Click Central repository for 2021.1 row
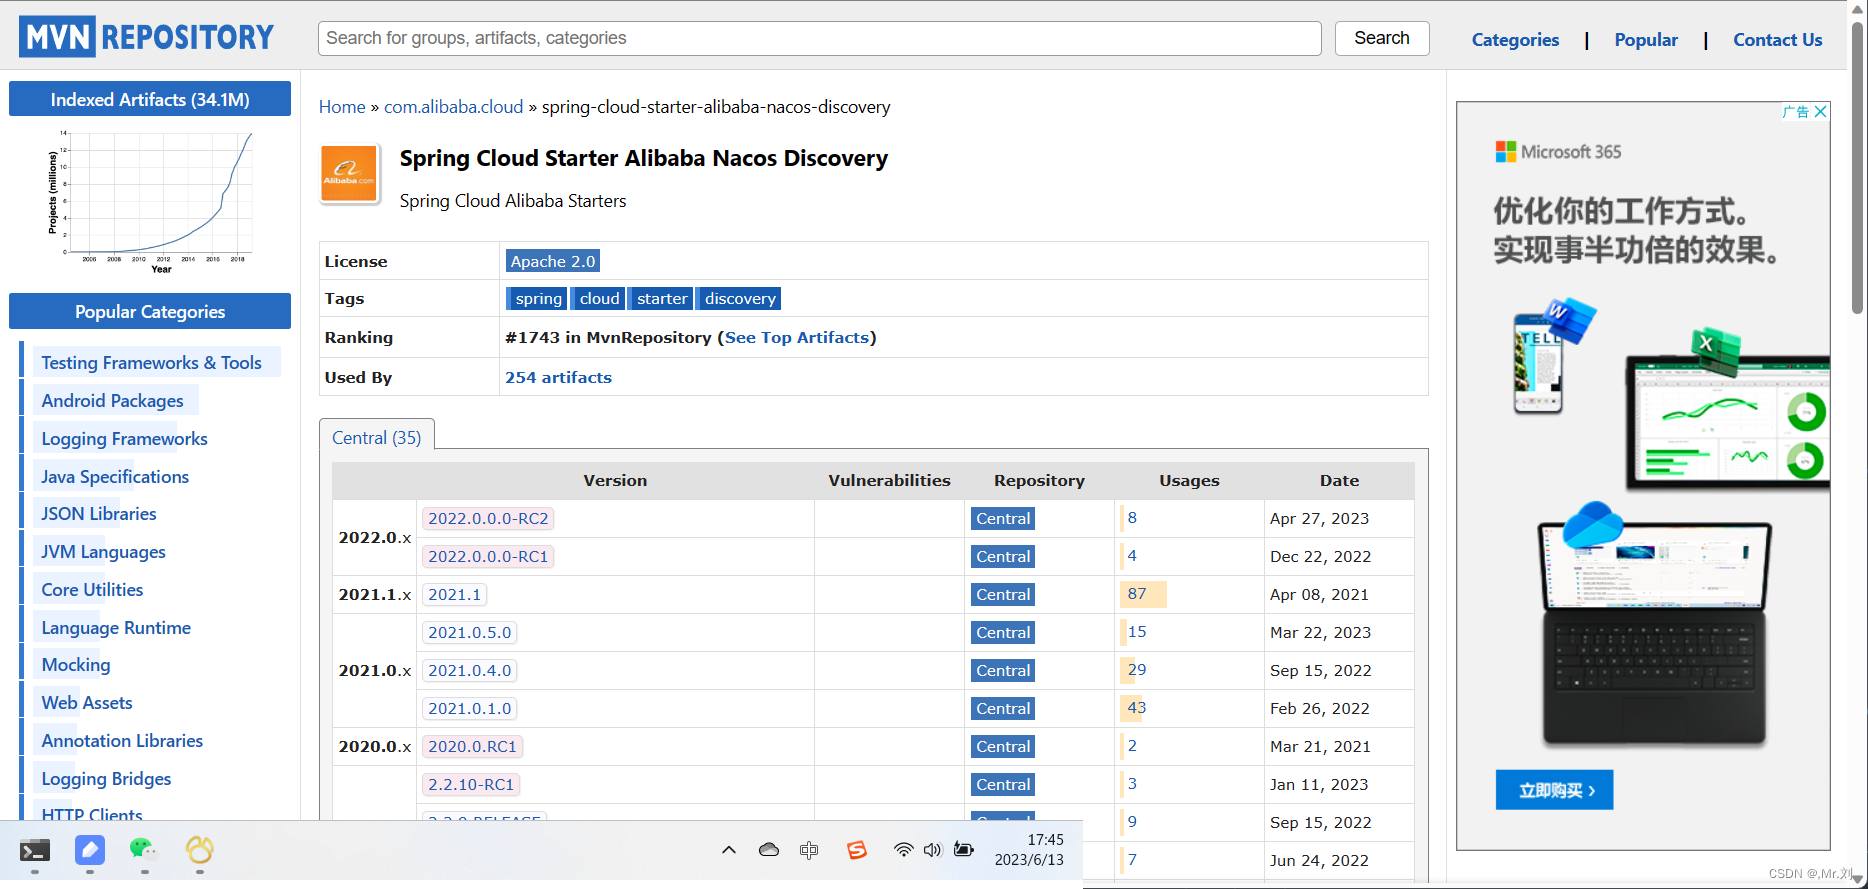This screenshot has width=1868, height=889. coord(1003,594)
